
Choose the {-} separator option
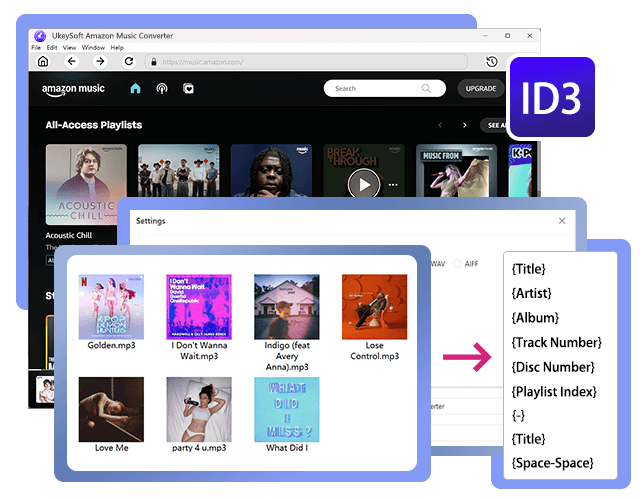tap(518, 416)
